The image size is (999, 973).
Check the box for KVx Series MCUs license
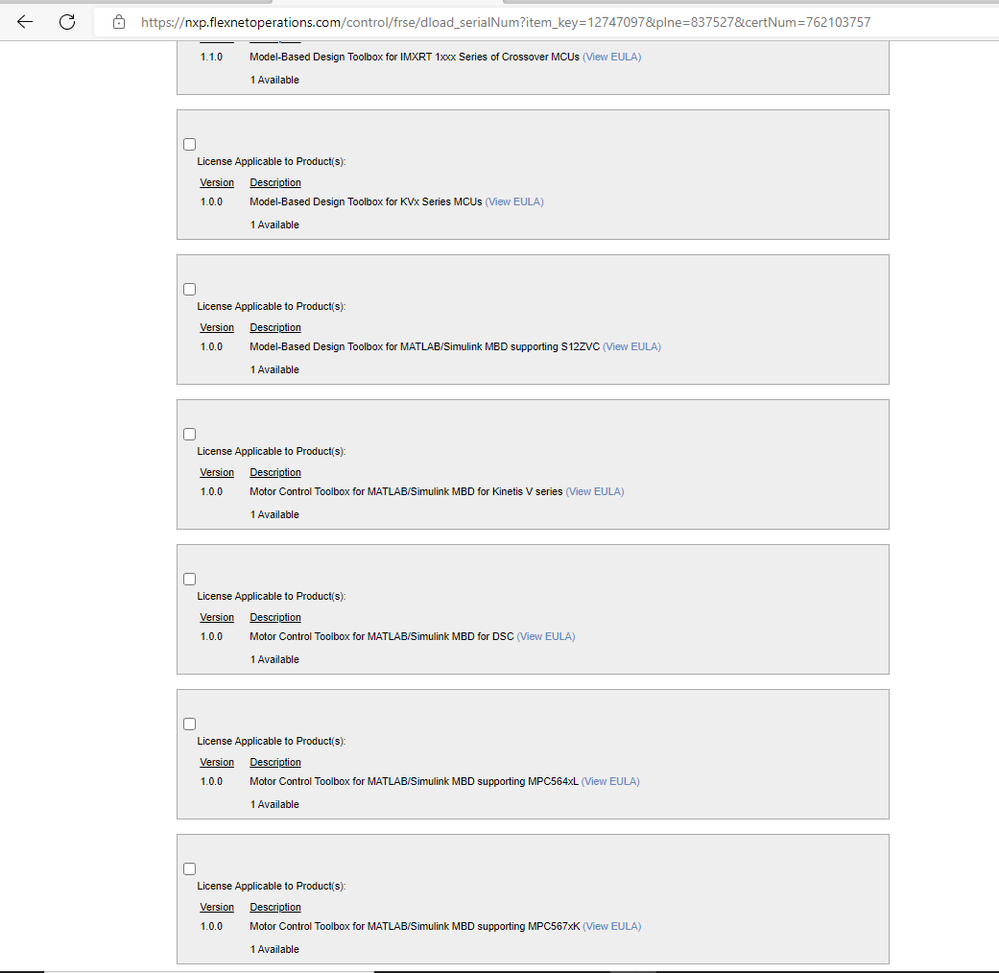(x=189, y=145)
